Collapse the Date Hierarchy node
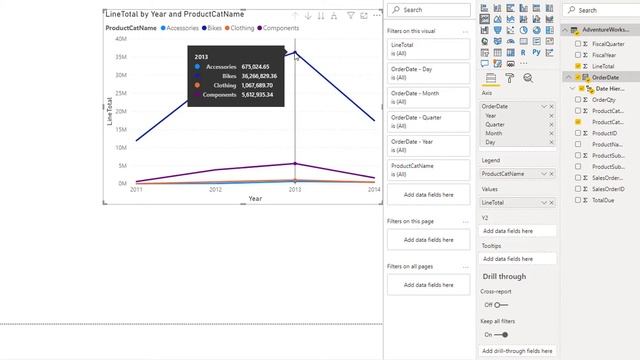640x360 pixels. (x=572, y=88)
